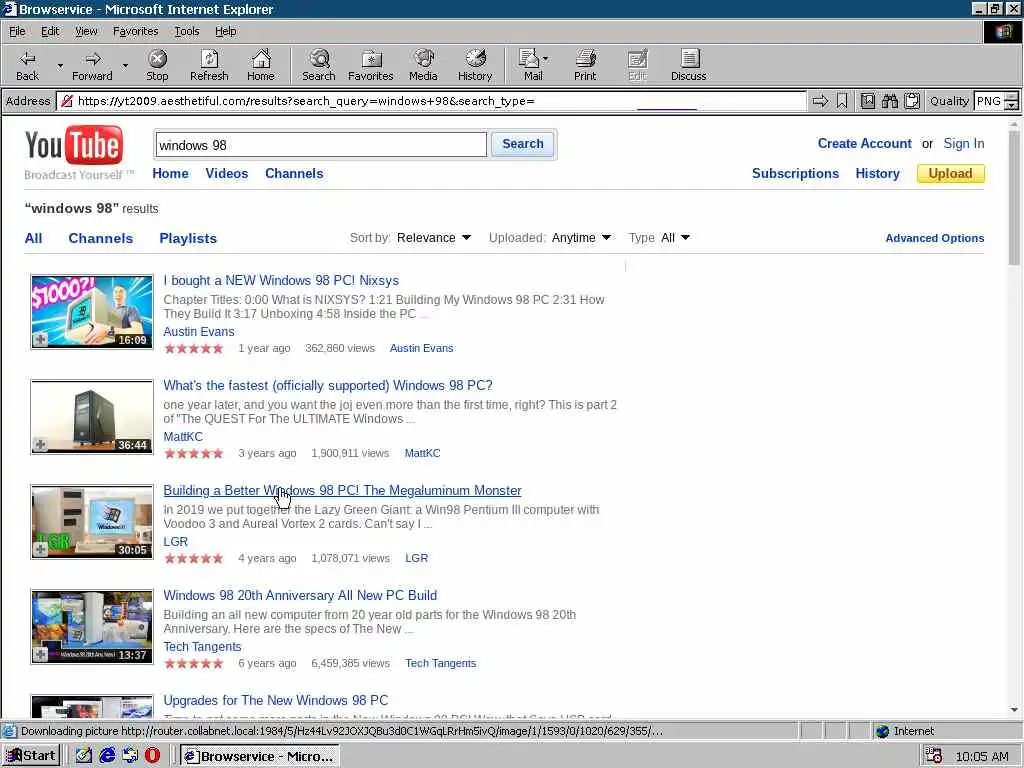This screenshot has width=1024, height=768.
Task: Refresh the page from the toolbar
Action: (209, 65)
